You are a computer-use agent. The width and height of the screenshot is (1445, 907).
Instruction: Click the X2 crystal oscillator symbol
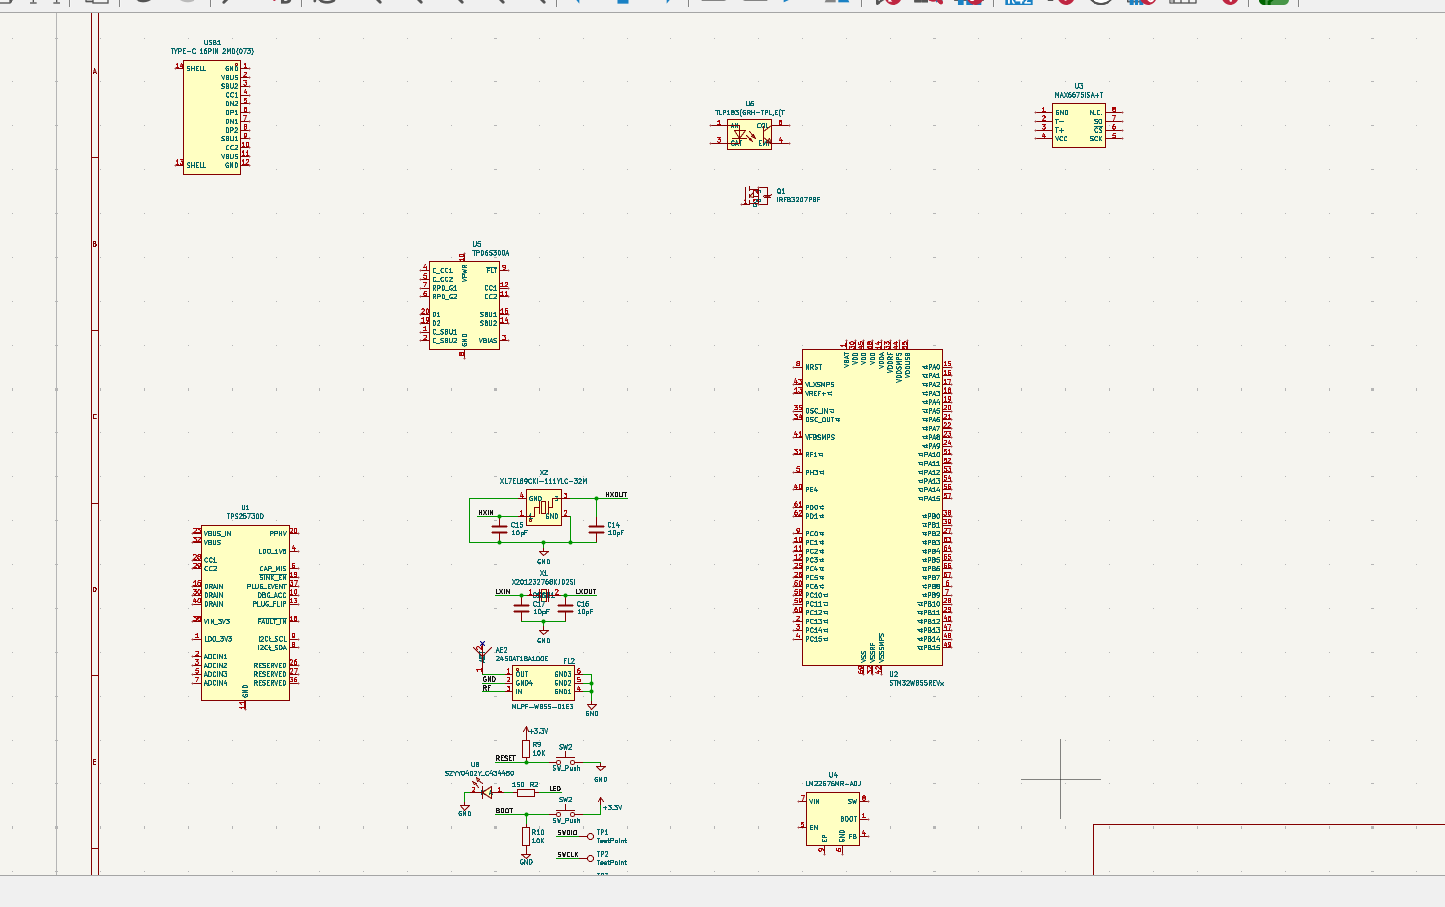tap(543, 507)
